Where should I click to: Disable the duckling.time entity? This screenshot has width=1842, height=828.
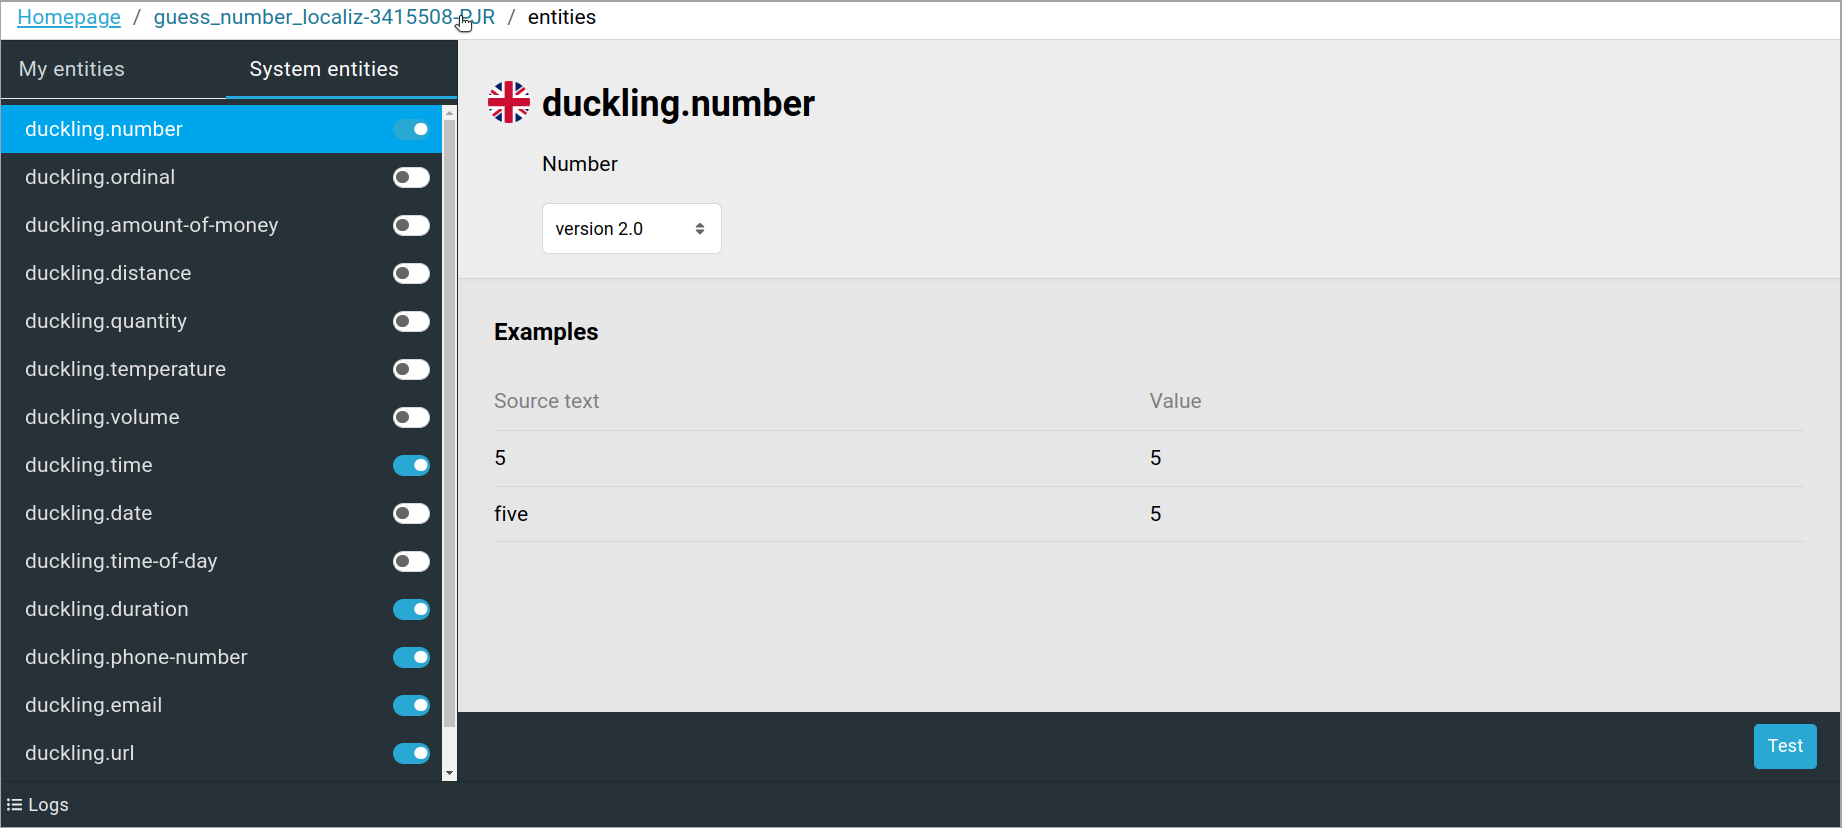411,465
